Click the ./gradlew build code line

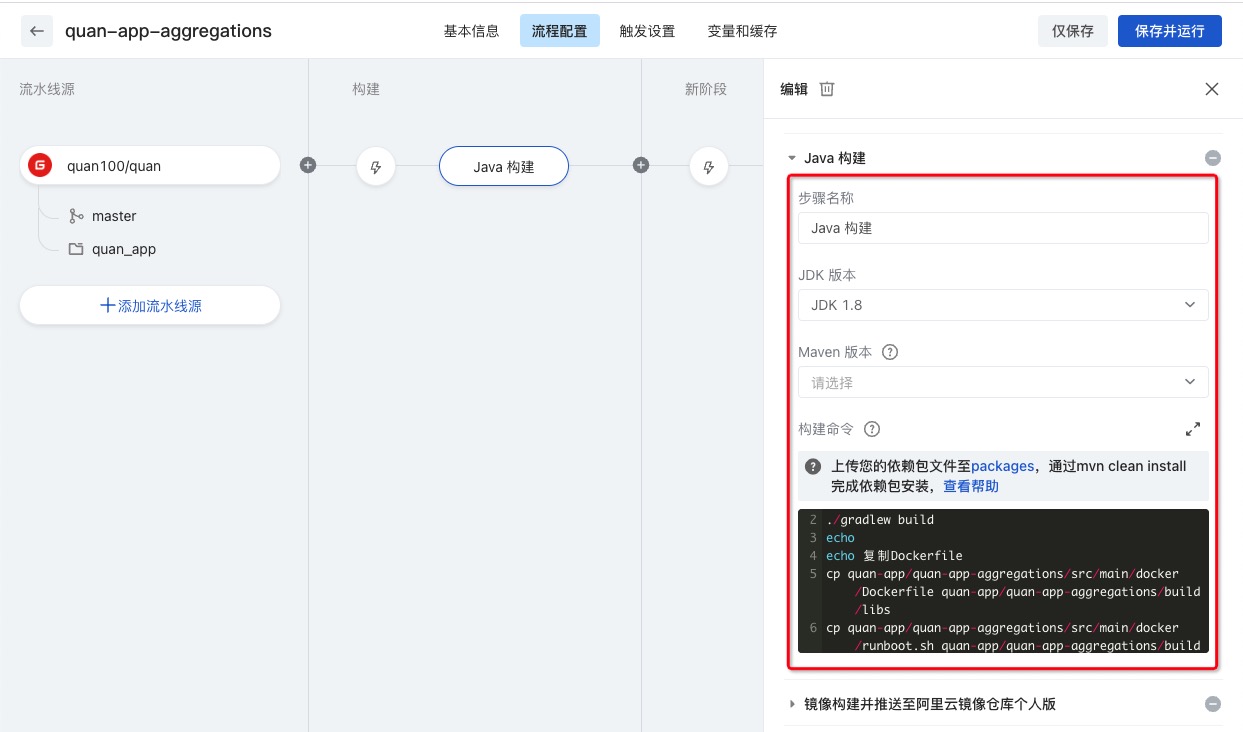pyautogui.click(x=880, y=520)
